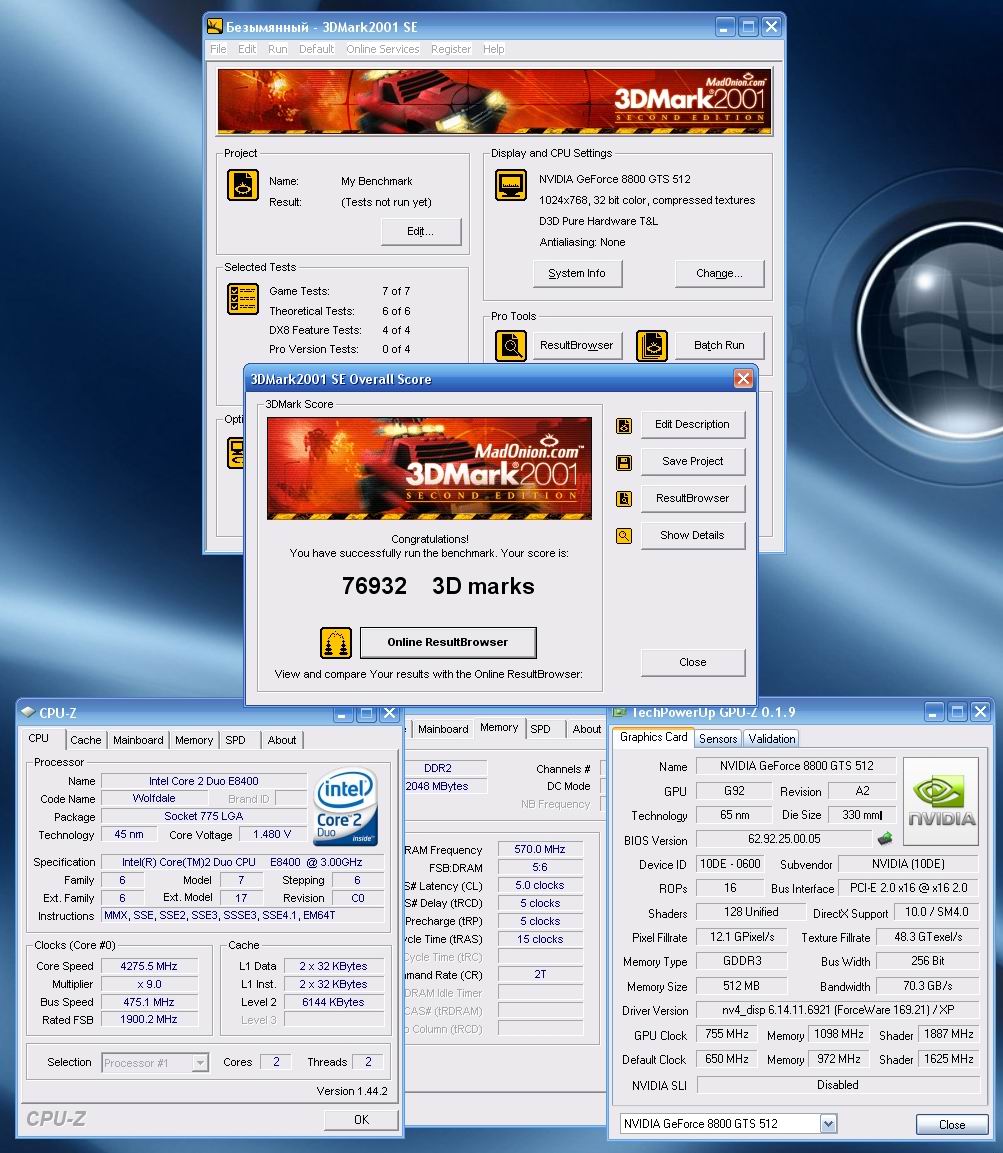This screenshot has width=1003, height=1153.
Task: Click the Intel Core 2 Duo logo in CPU-Z
Action: point(346,806)
